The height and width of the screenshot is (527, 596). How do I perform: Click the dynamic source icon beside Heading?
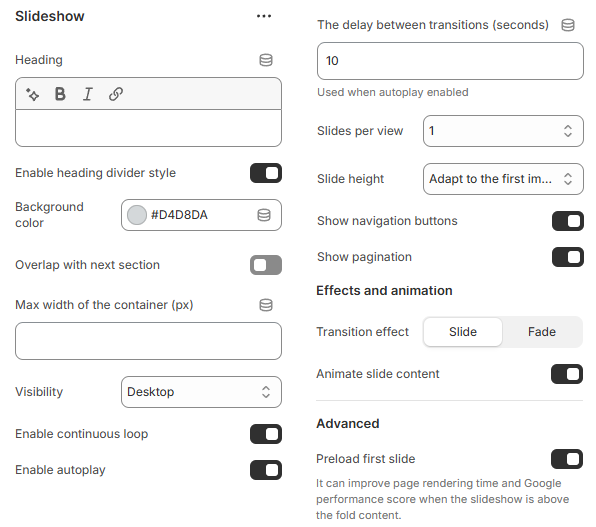tap(266, 60)
